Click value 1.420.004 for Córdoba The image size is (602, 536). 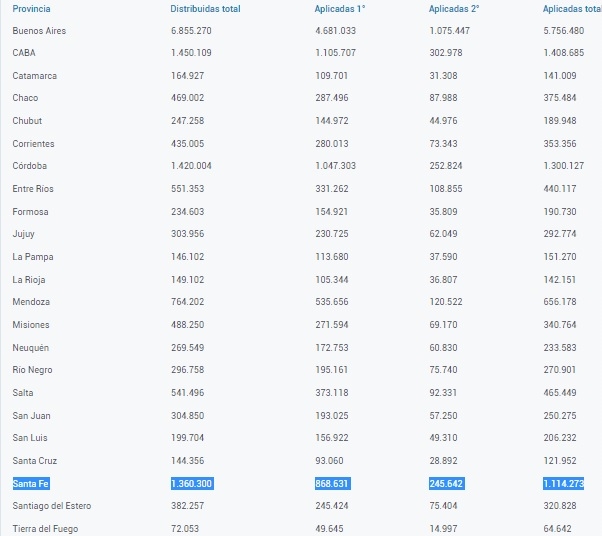click(191, 166)
